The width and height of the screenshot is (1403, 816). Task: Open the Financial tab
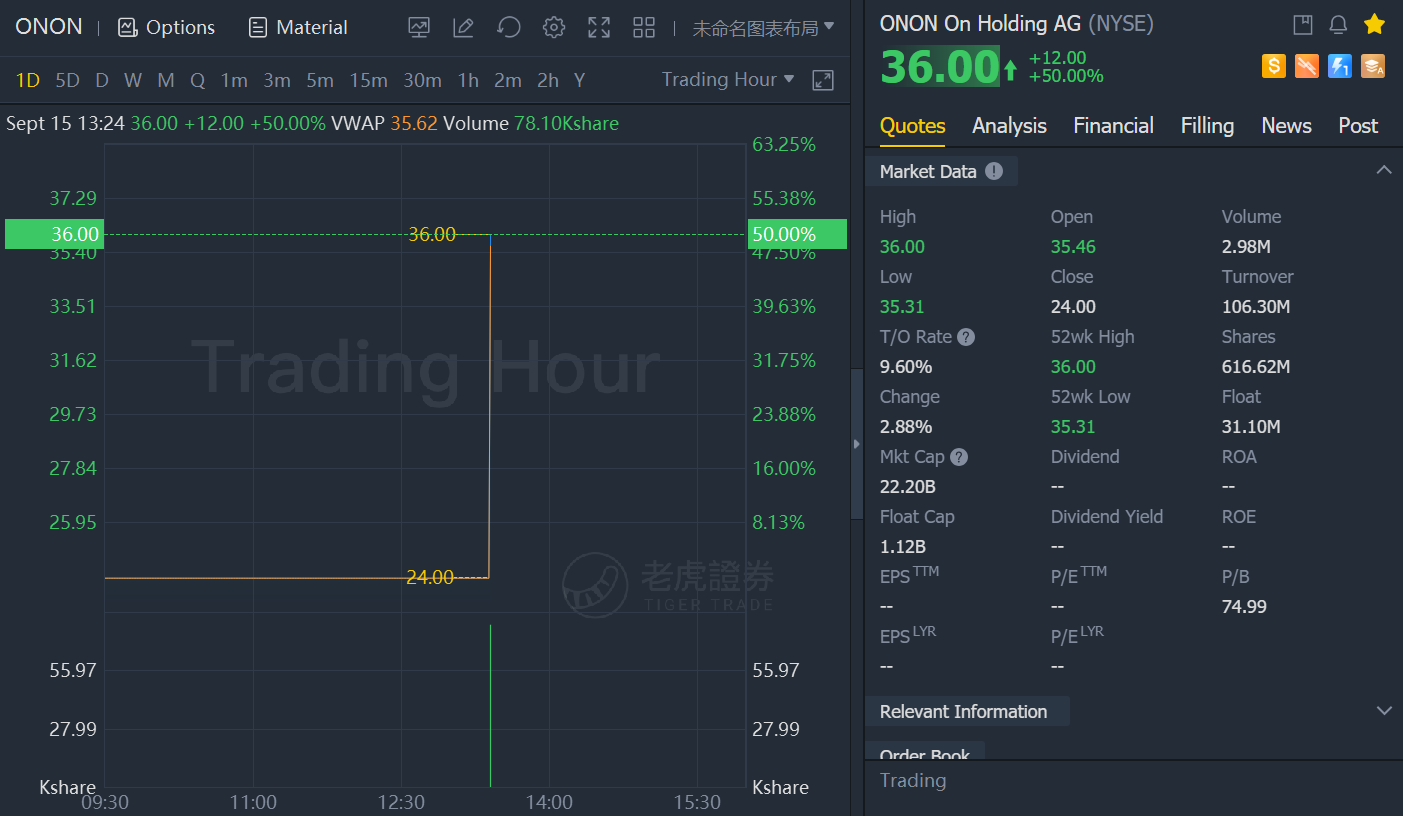pos(1114,126)
